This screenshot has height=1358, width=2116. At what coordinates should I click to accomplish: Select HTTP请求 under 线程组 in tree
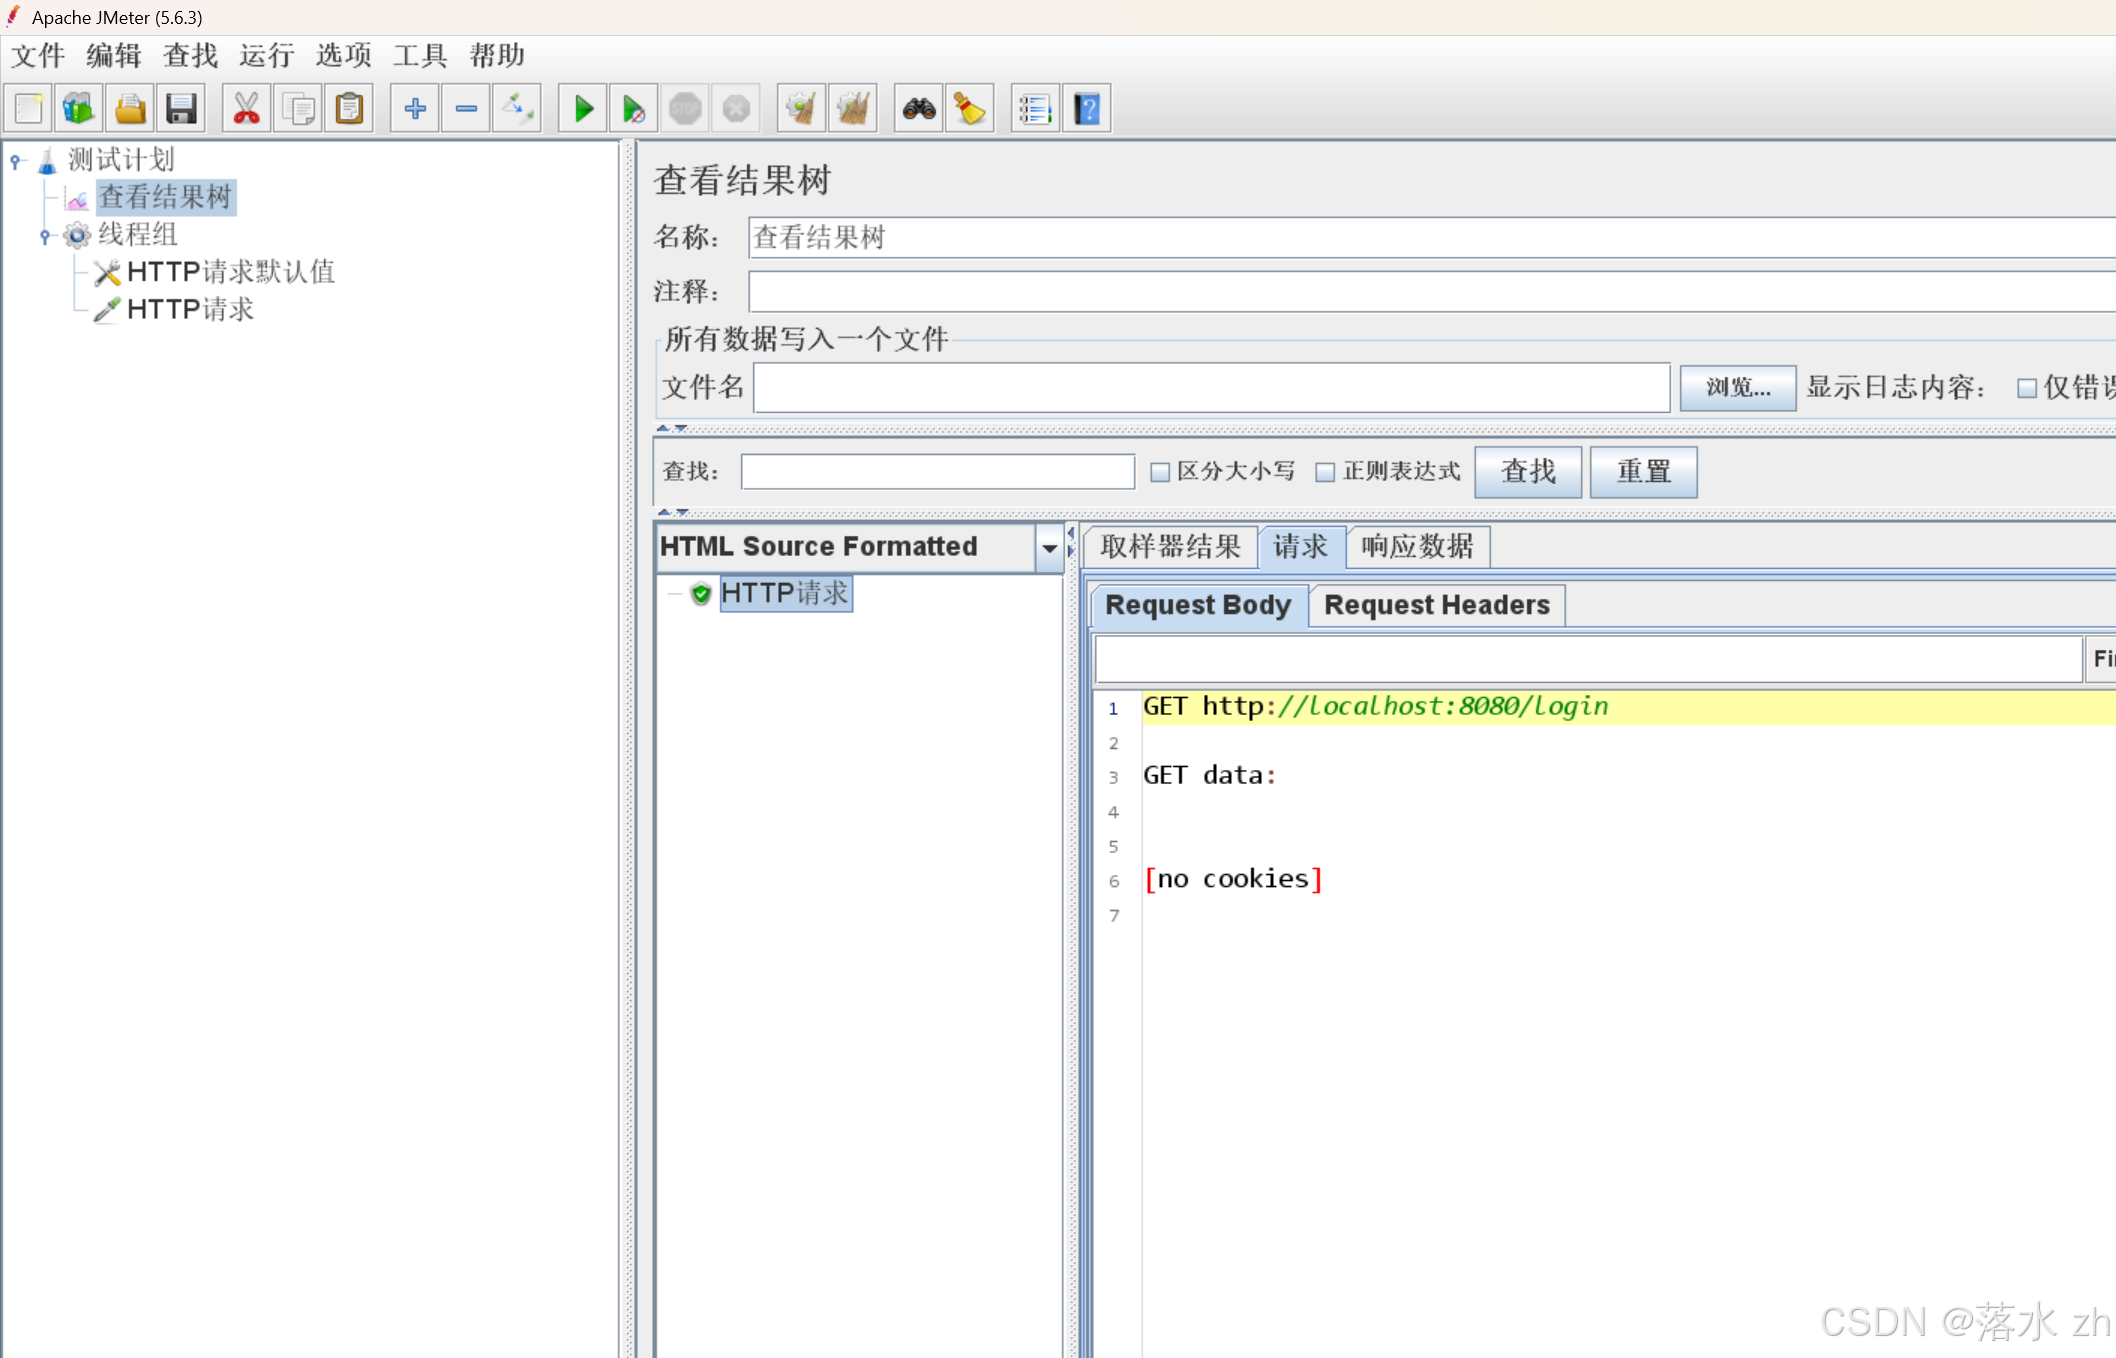tap(190, 310)
